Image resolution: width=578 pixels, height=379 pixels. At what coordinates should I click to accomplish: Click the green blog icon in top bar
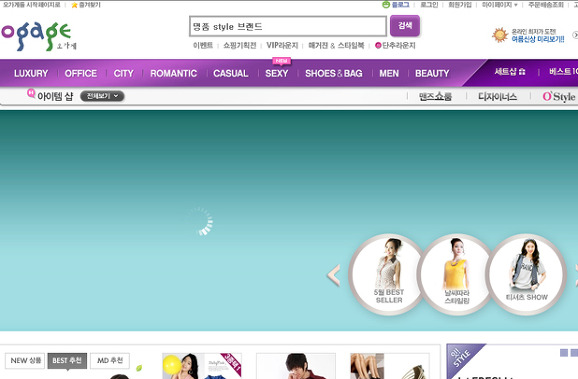386,5
